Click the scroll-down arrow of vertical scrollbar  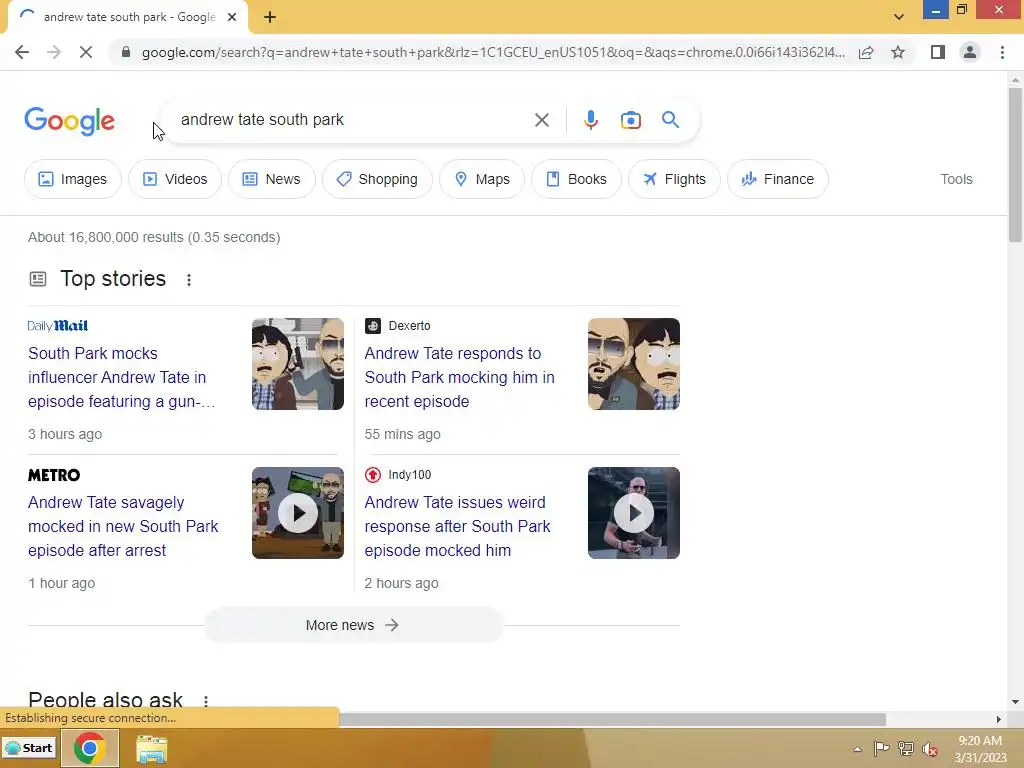(1015, 702)
